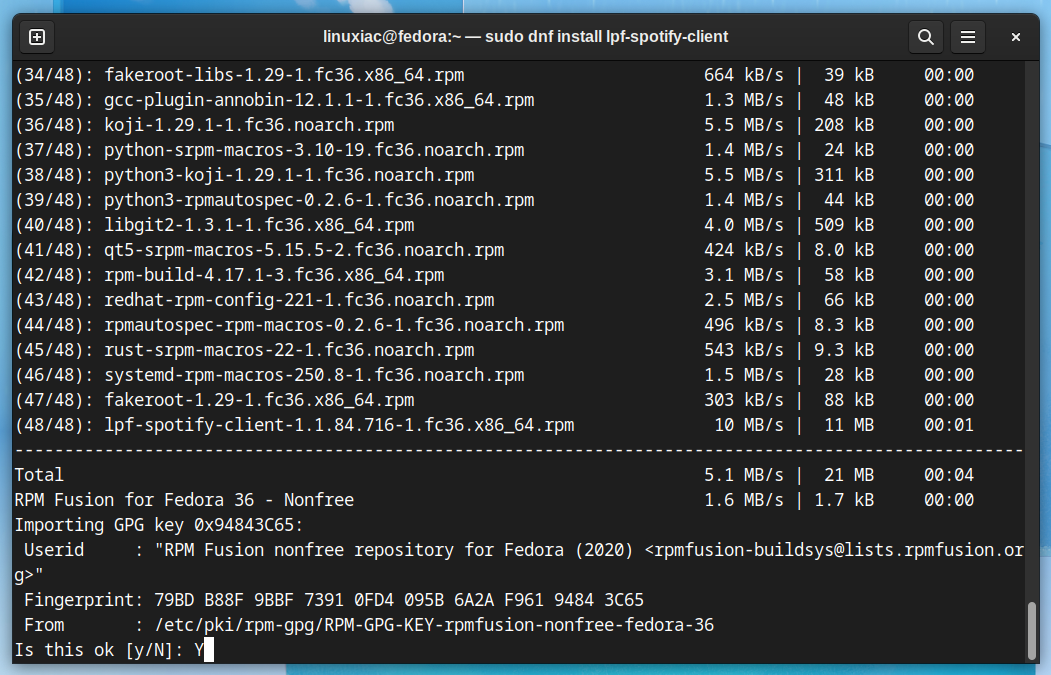Open the hamburger main menu
The width and height of the screenshot is (1051, 675).
tap(968, 37)
